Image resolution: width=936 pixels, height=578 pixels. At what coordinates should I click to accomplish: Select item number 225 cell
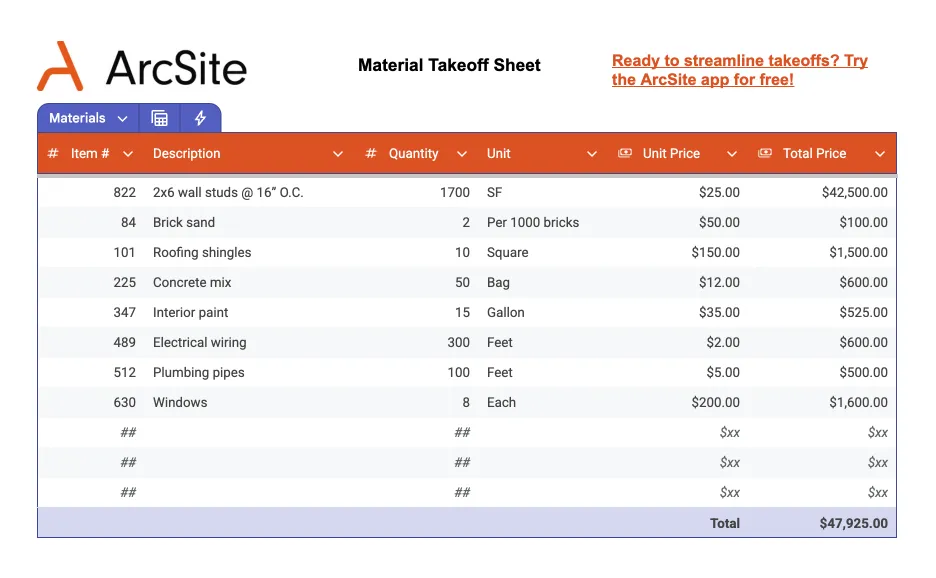coord(125,282)
